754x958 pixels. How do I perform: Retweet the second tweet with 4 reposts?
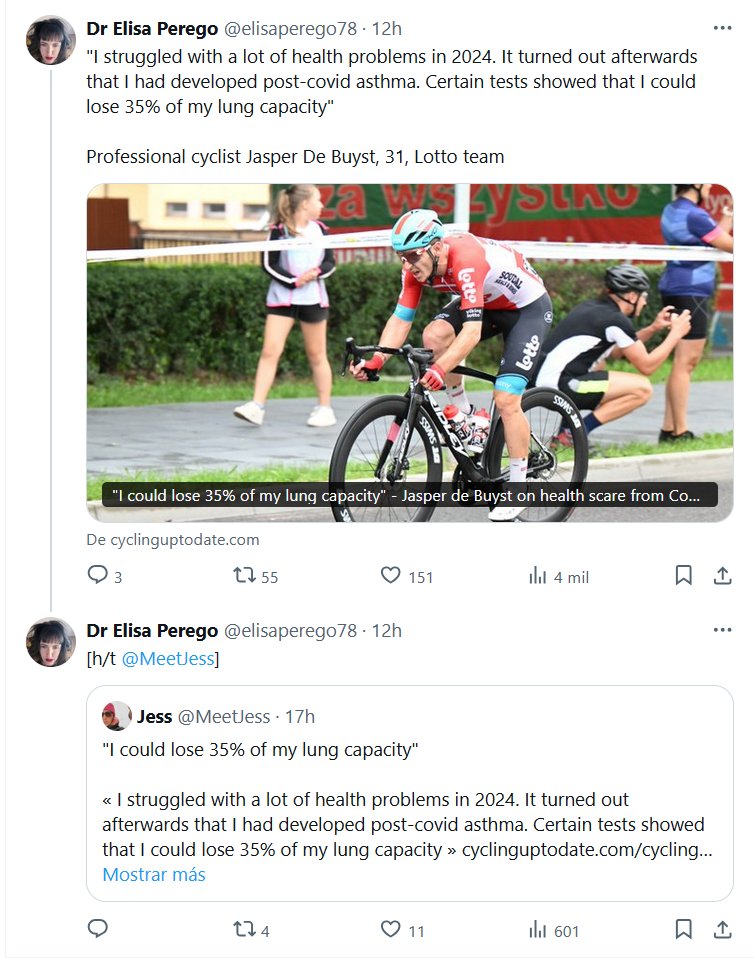tap(244, 929)
